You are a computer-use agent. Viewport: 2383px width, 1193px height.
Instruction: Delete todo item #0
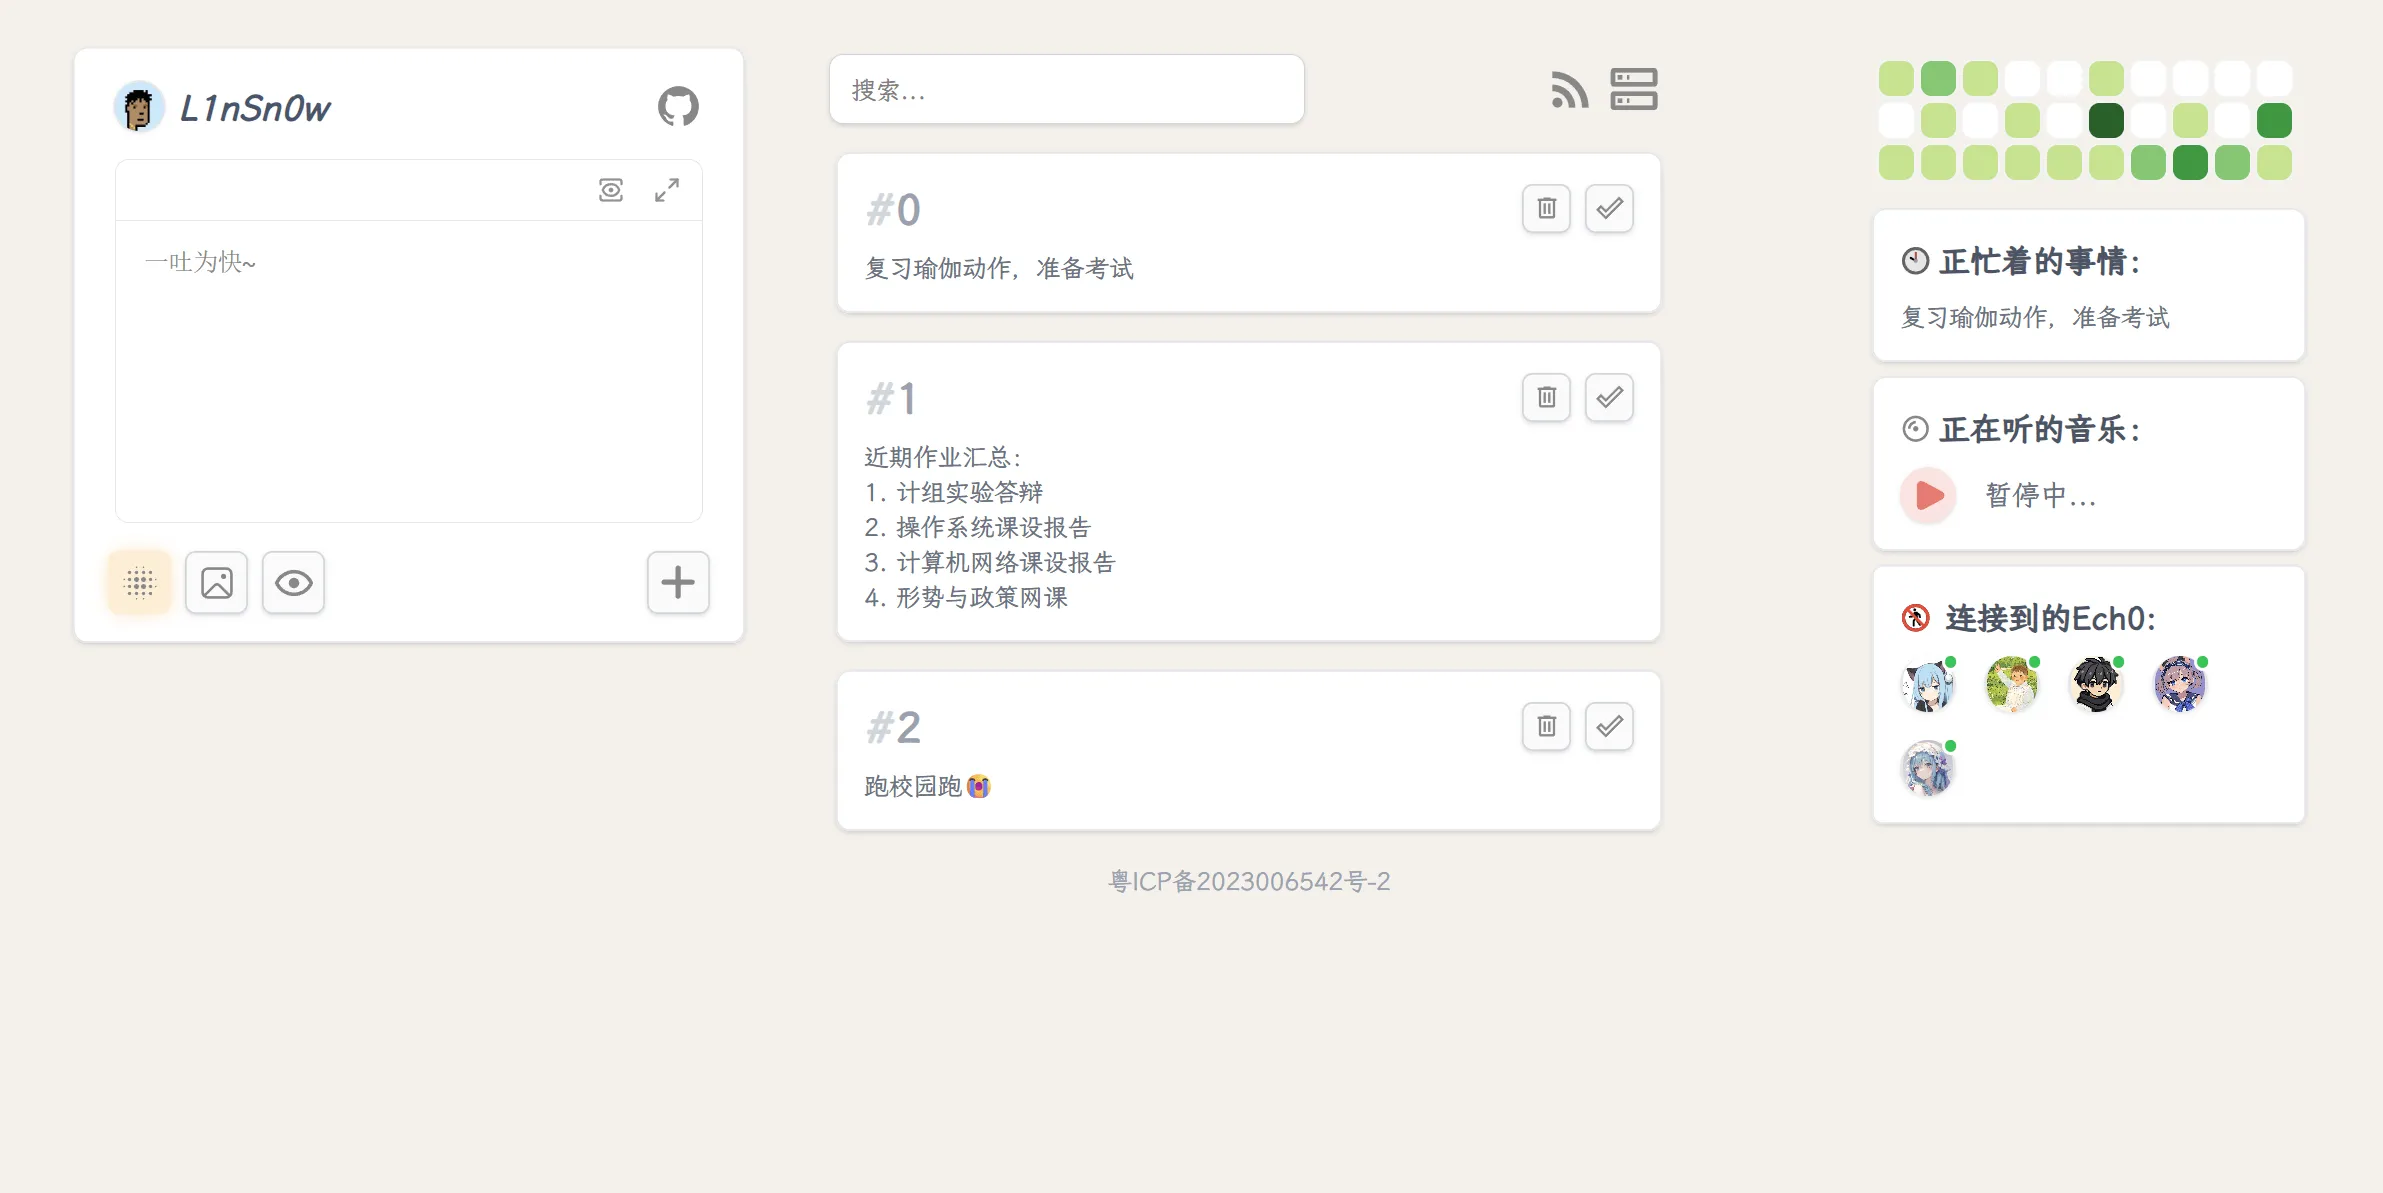(1546, 208)
